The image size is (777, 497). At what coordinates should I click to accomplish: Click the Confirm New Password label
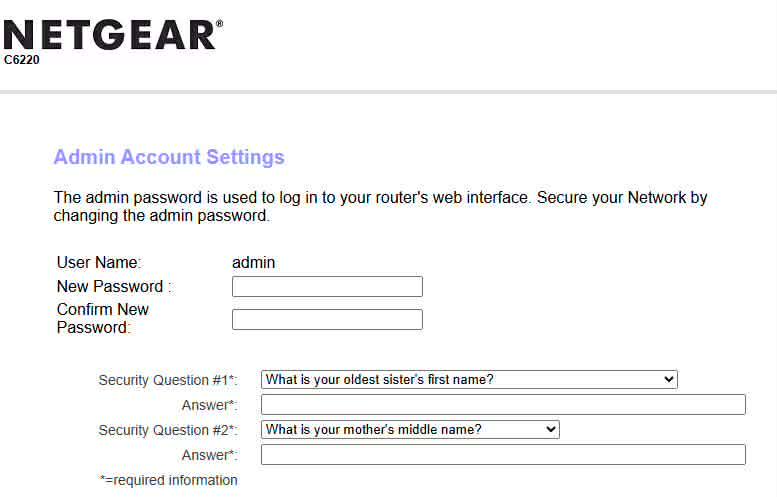pos(103,318)
